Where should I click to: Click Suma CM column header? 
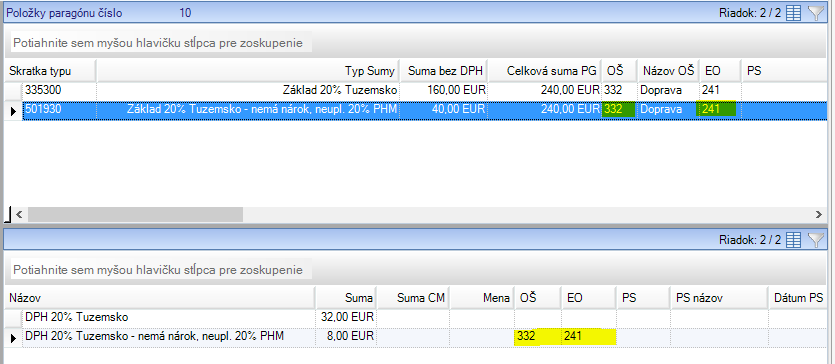(414, 298)
